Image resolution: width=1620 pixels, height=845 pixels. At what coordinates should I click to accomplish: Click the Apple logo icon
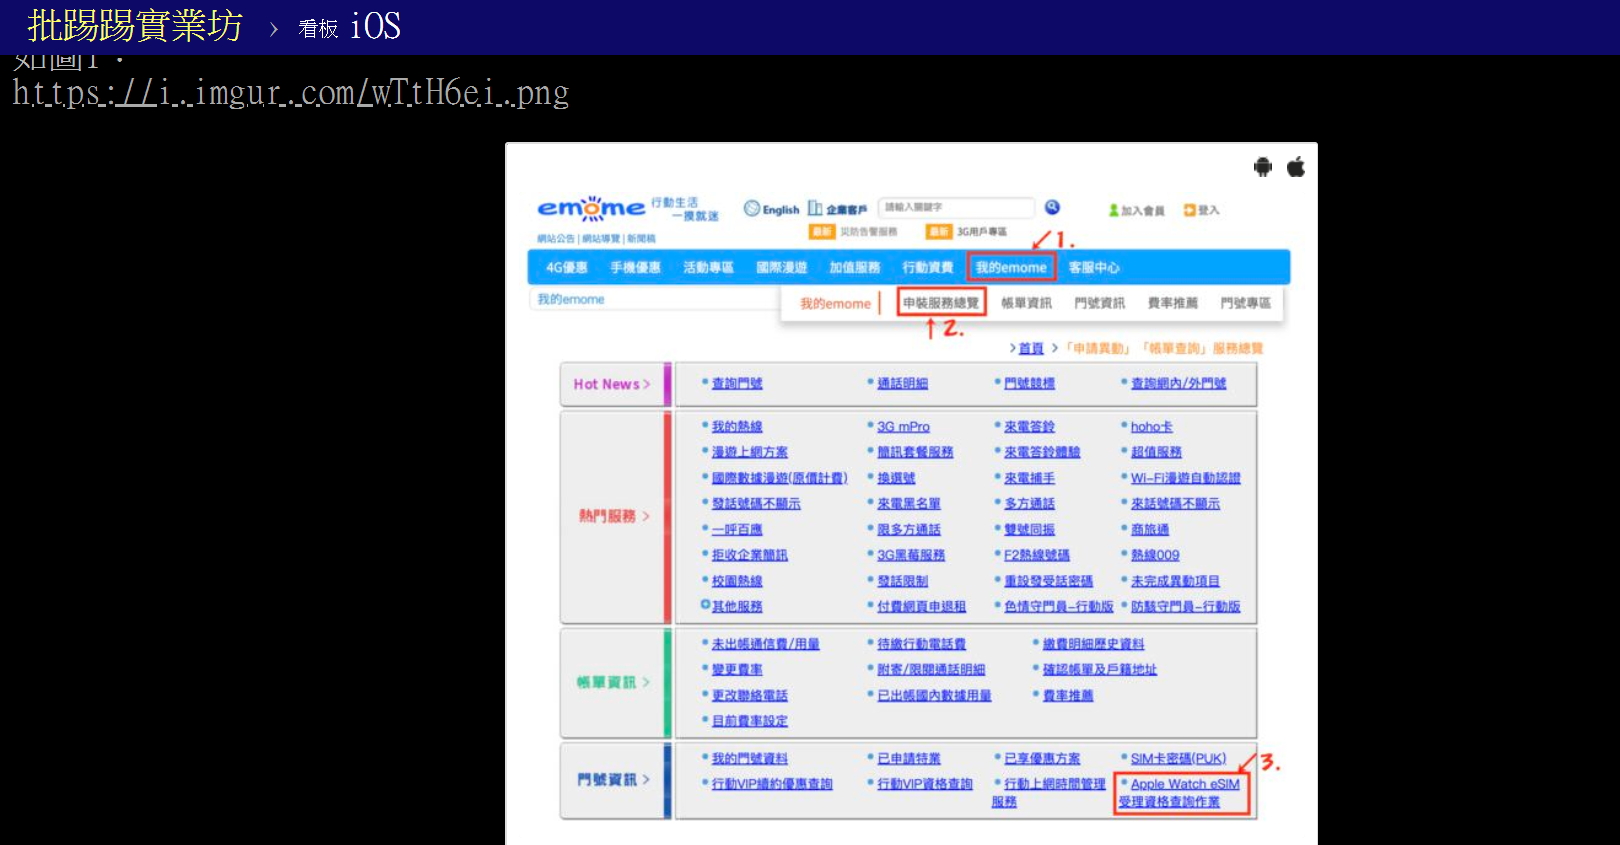(1296, 167)
